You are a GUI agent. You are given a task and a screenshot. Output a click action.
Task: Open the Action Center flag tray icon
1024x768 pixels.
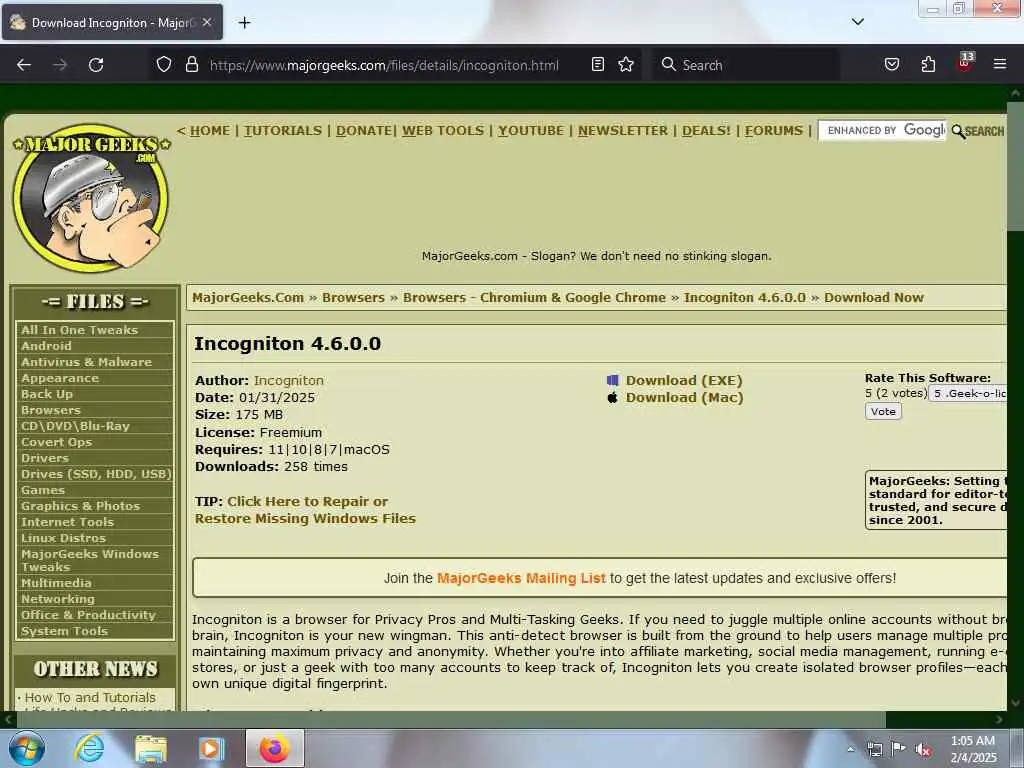[x=898, y=749]
